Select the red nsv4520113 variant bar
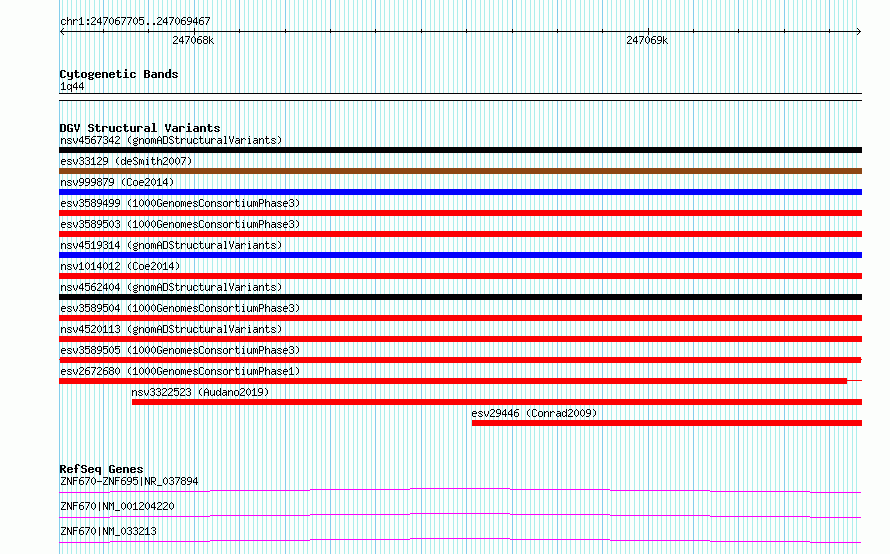890x554 pixels. 460,339
